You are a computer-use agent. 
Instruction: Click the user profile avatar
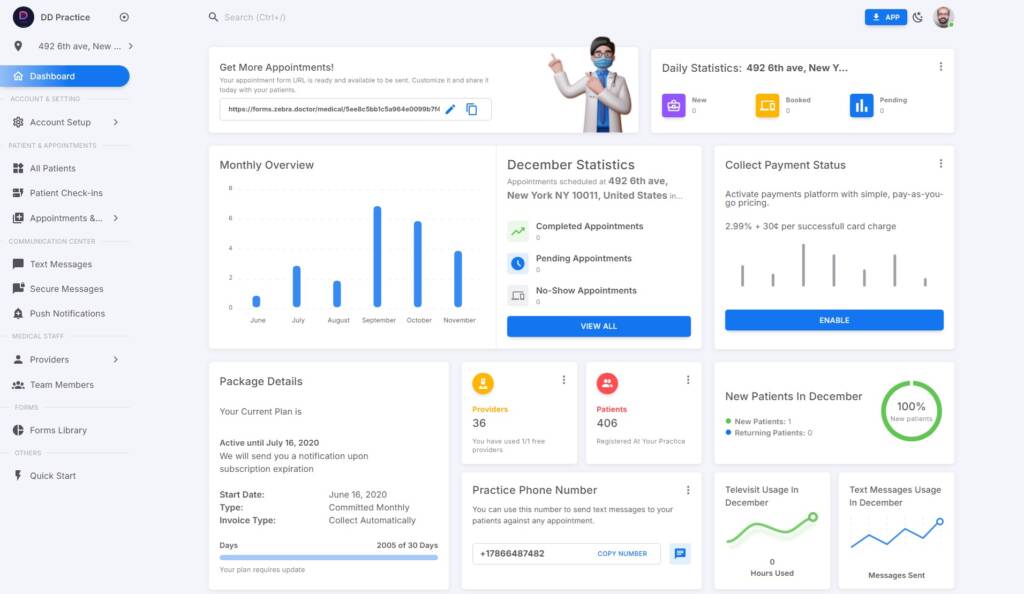point(943,17)
